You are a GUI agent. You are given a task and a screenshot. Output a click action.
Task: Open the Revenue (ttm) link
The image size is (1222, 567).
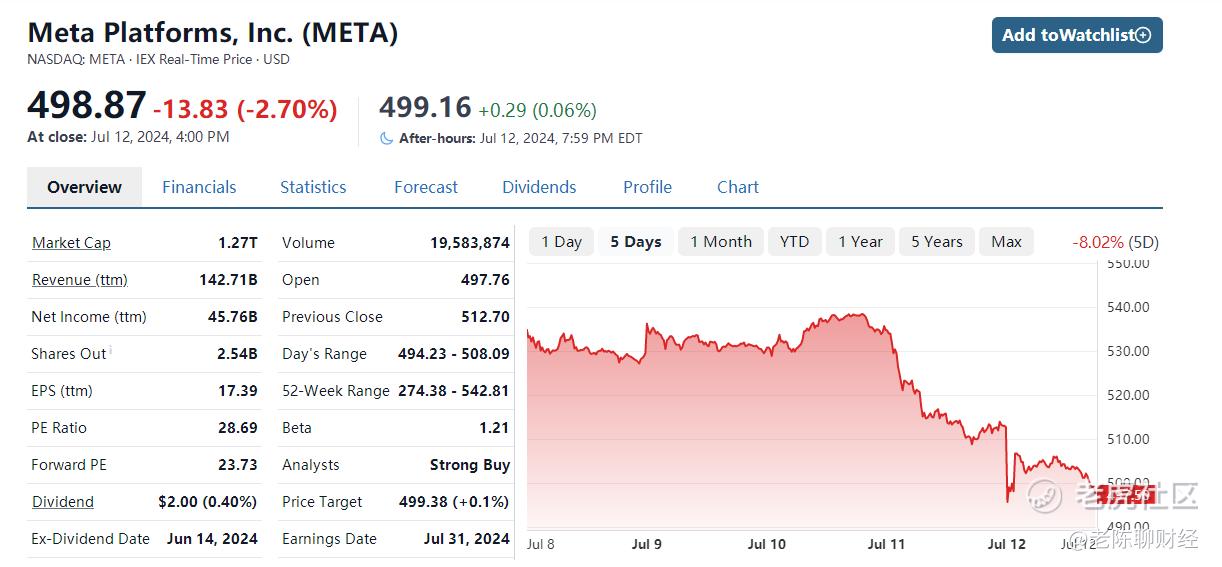(x=80, y=280)
